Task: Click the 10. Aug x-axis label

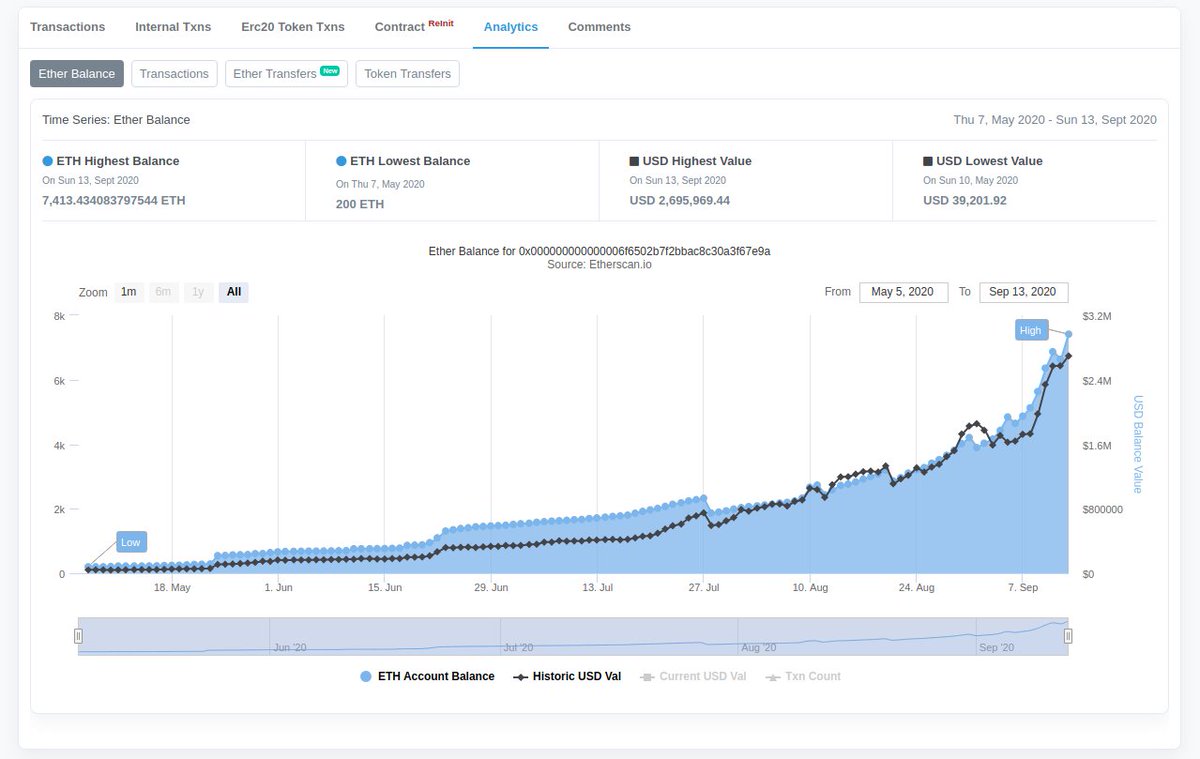Action: (x=811, y=588)
